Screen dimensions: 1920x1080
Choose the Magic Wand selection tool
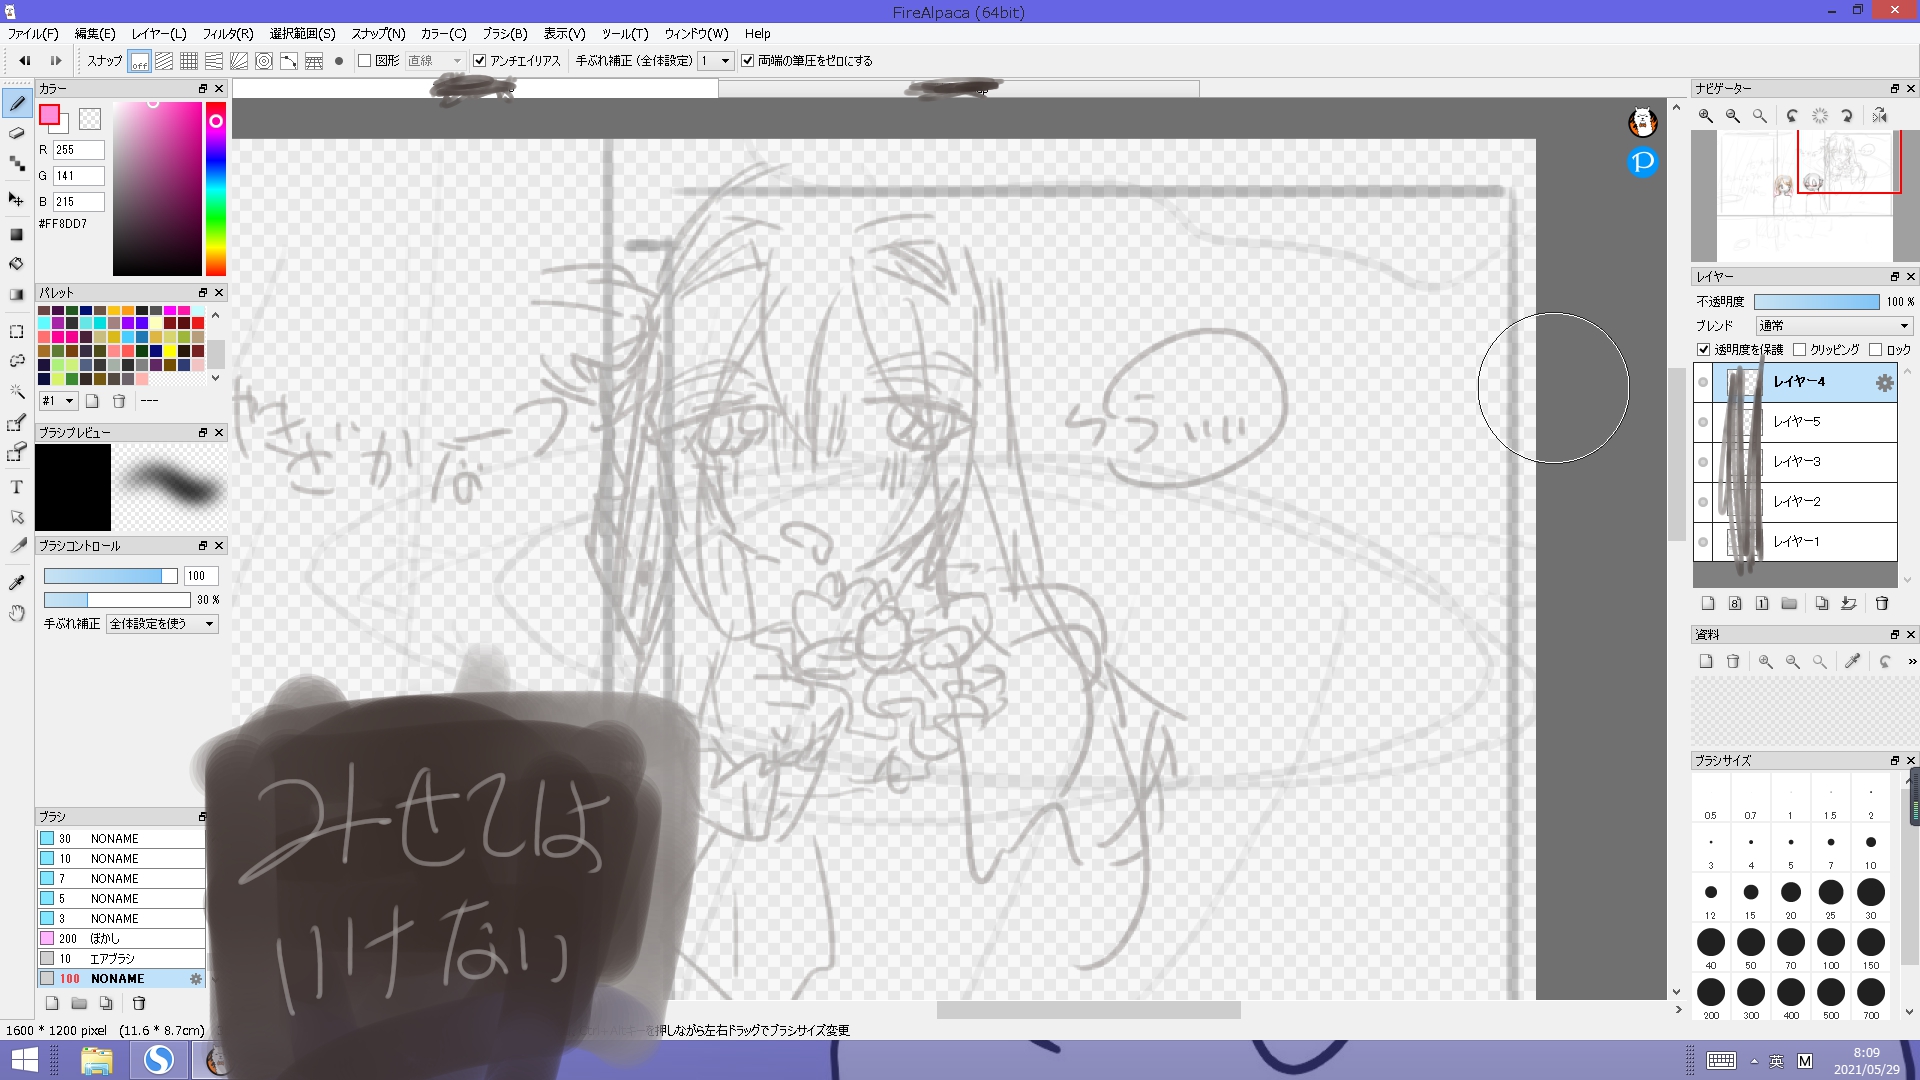16,391
